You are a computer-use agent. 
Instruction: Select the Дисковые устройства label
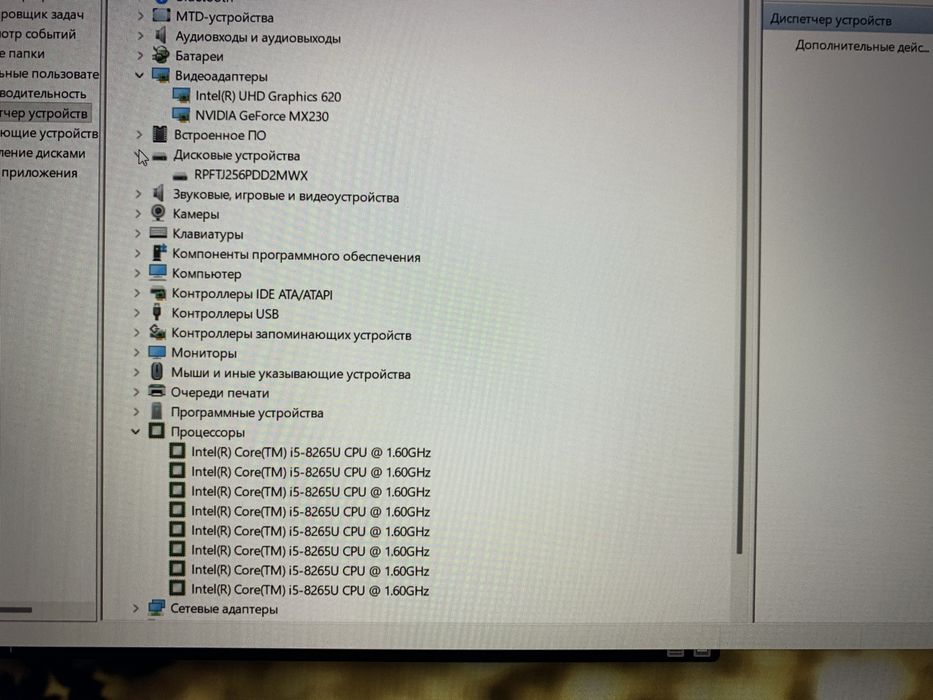pyautogui.click(x=236, y=156)
